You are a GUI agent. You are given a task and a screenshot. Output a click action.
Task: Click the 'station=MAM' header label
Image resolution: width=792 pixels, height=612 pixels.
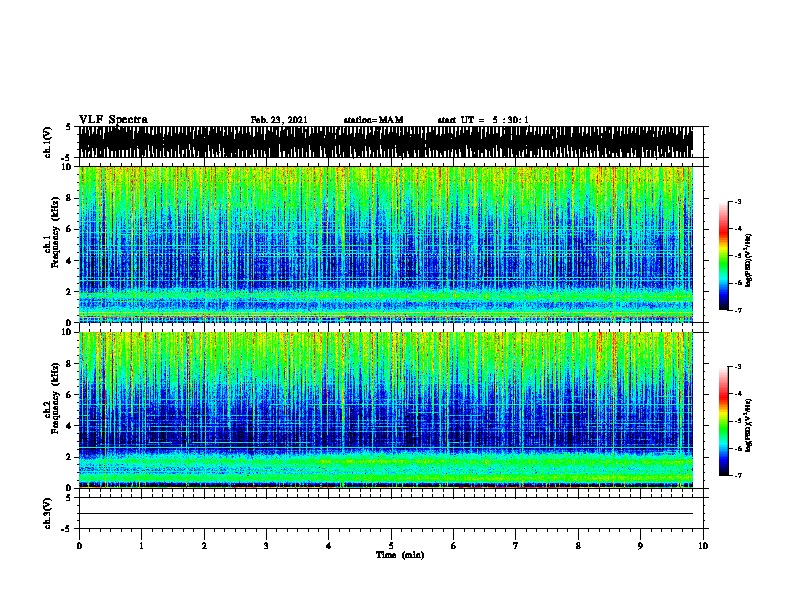click(x=373, y=120)
